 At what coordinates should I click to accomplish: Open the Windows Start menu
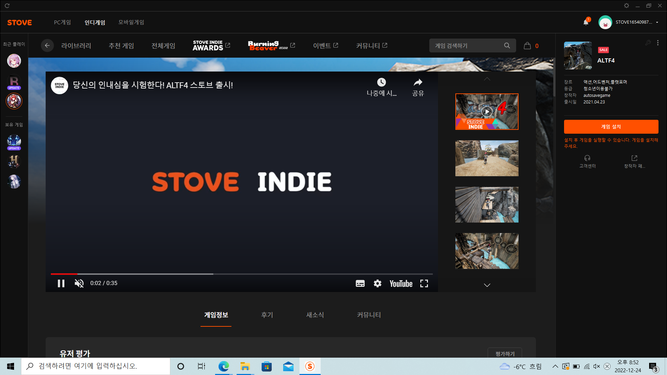click(10, 366)
